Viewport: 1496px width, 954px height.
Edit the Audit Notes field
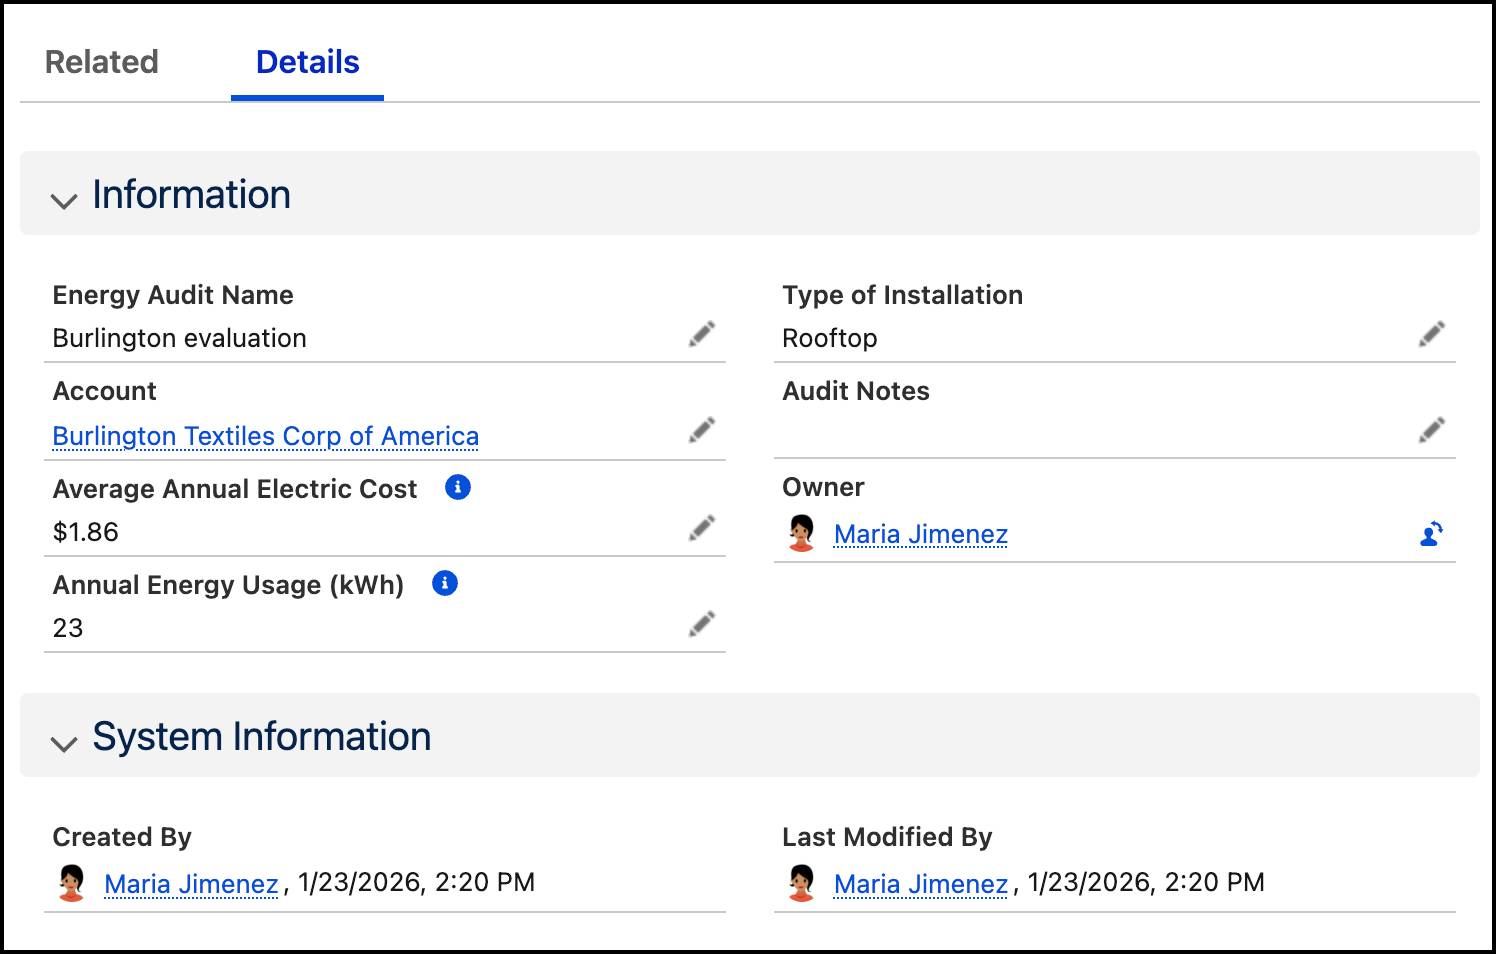1432,428
